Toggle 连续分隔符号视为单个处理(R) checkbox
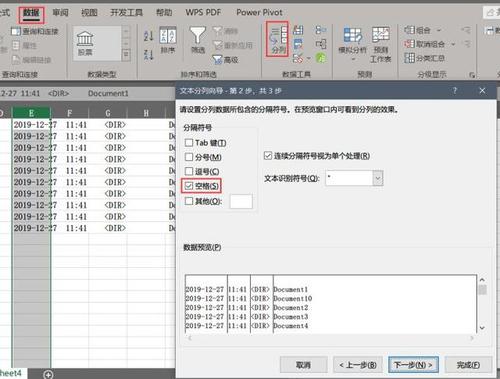The height and width of the screenshot is (379, 500). (x=268, y=155)
